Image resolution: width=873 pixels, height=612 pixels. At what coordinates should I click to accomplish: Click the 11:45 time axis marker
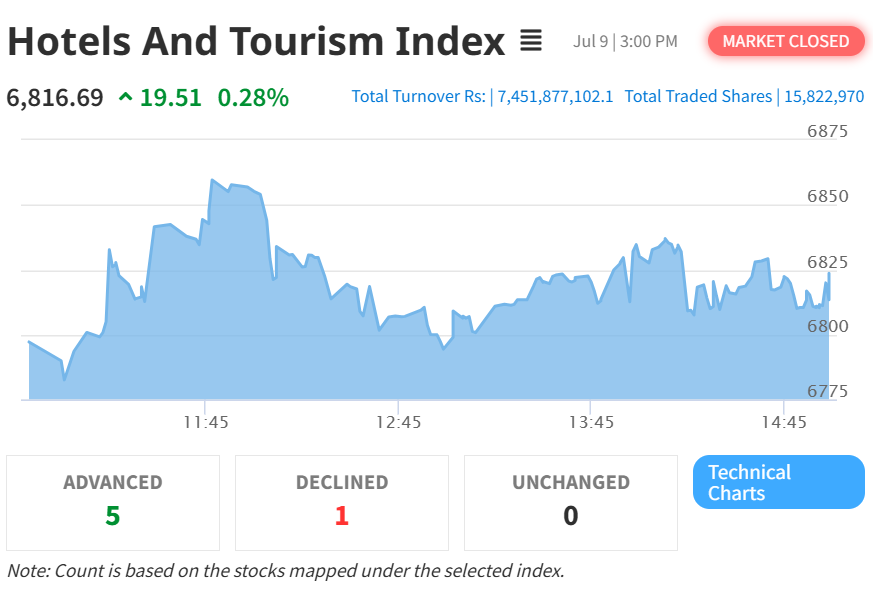click(206, 422)
